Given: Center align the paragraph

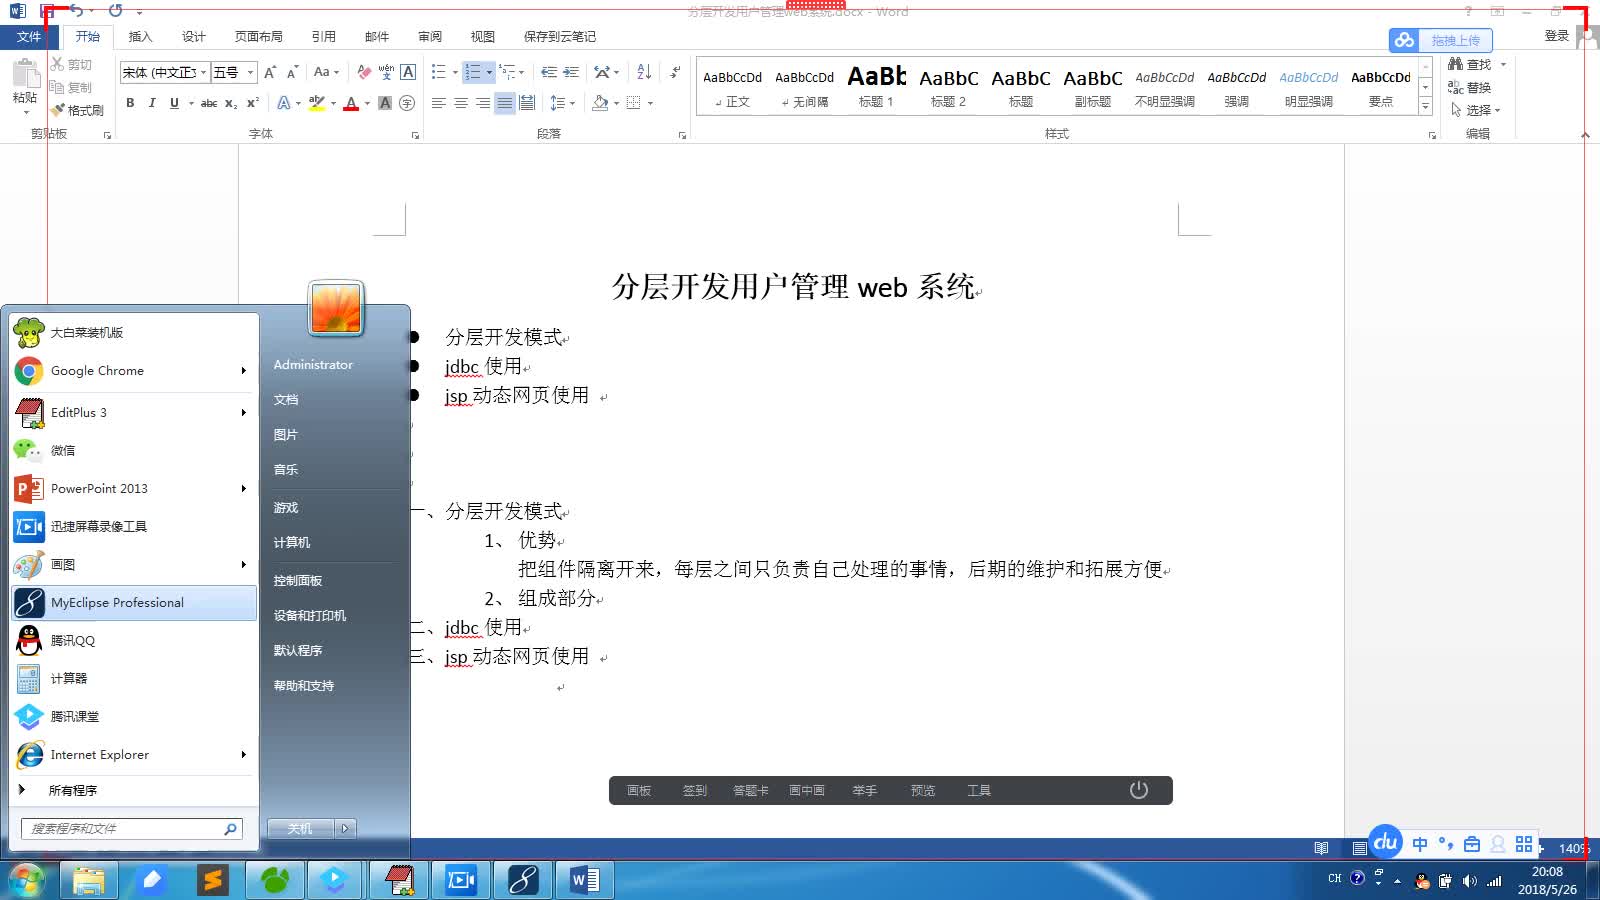Looking at the screenshot, I should pos(460,102).
